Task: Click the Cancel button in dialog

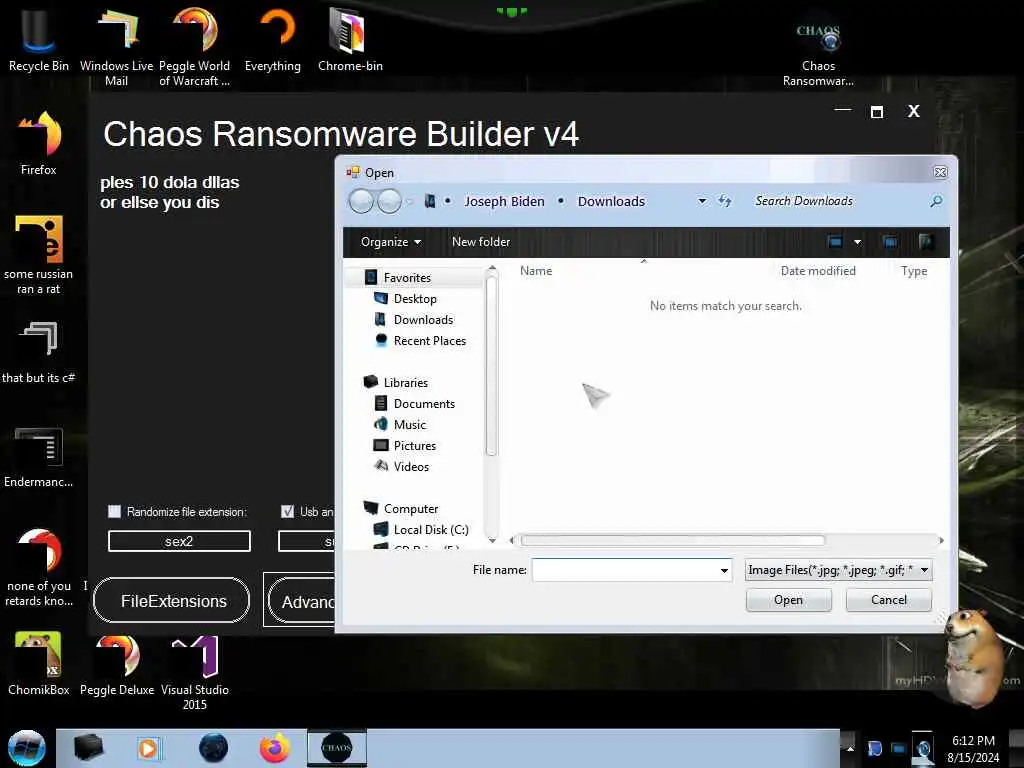Action: point(889,600)
